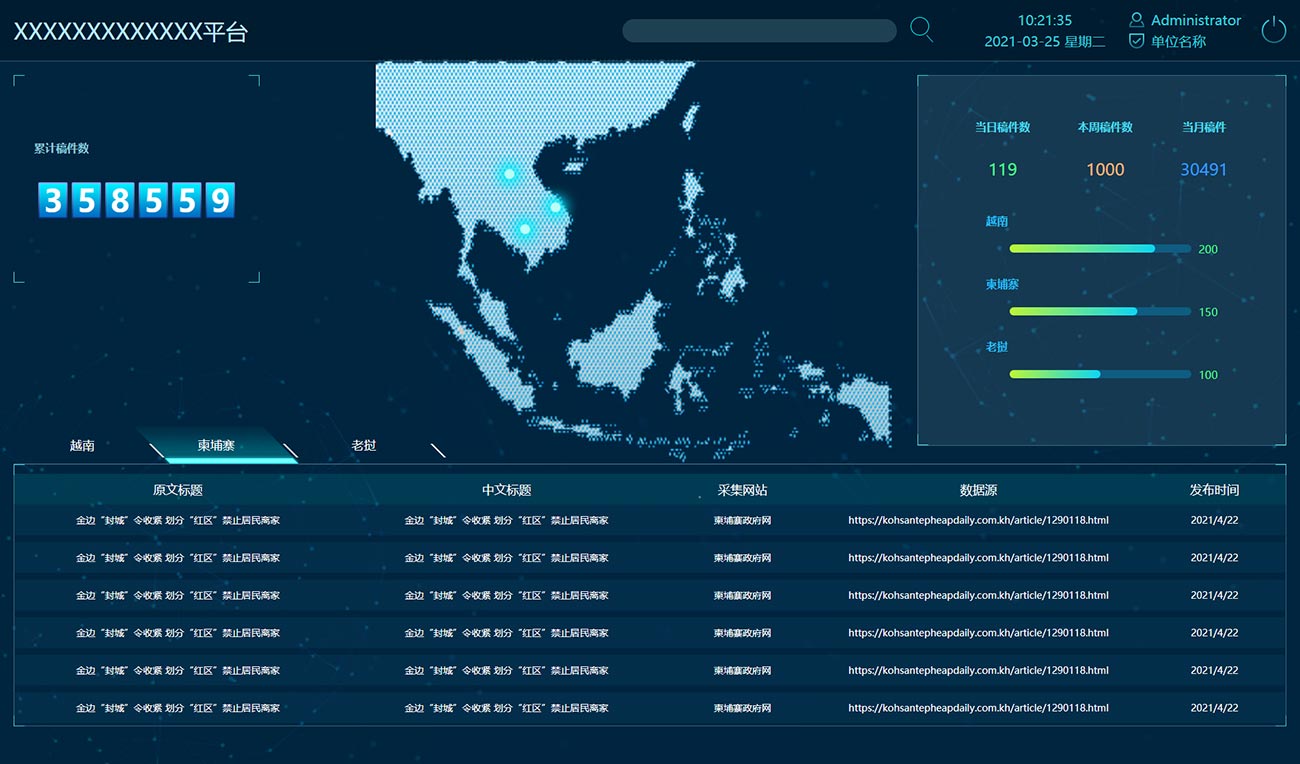
Task: Click the shield icon next to 单位名称
Action: click(x=1136, y=41)
